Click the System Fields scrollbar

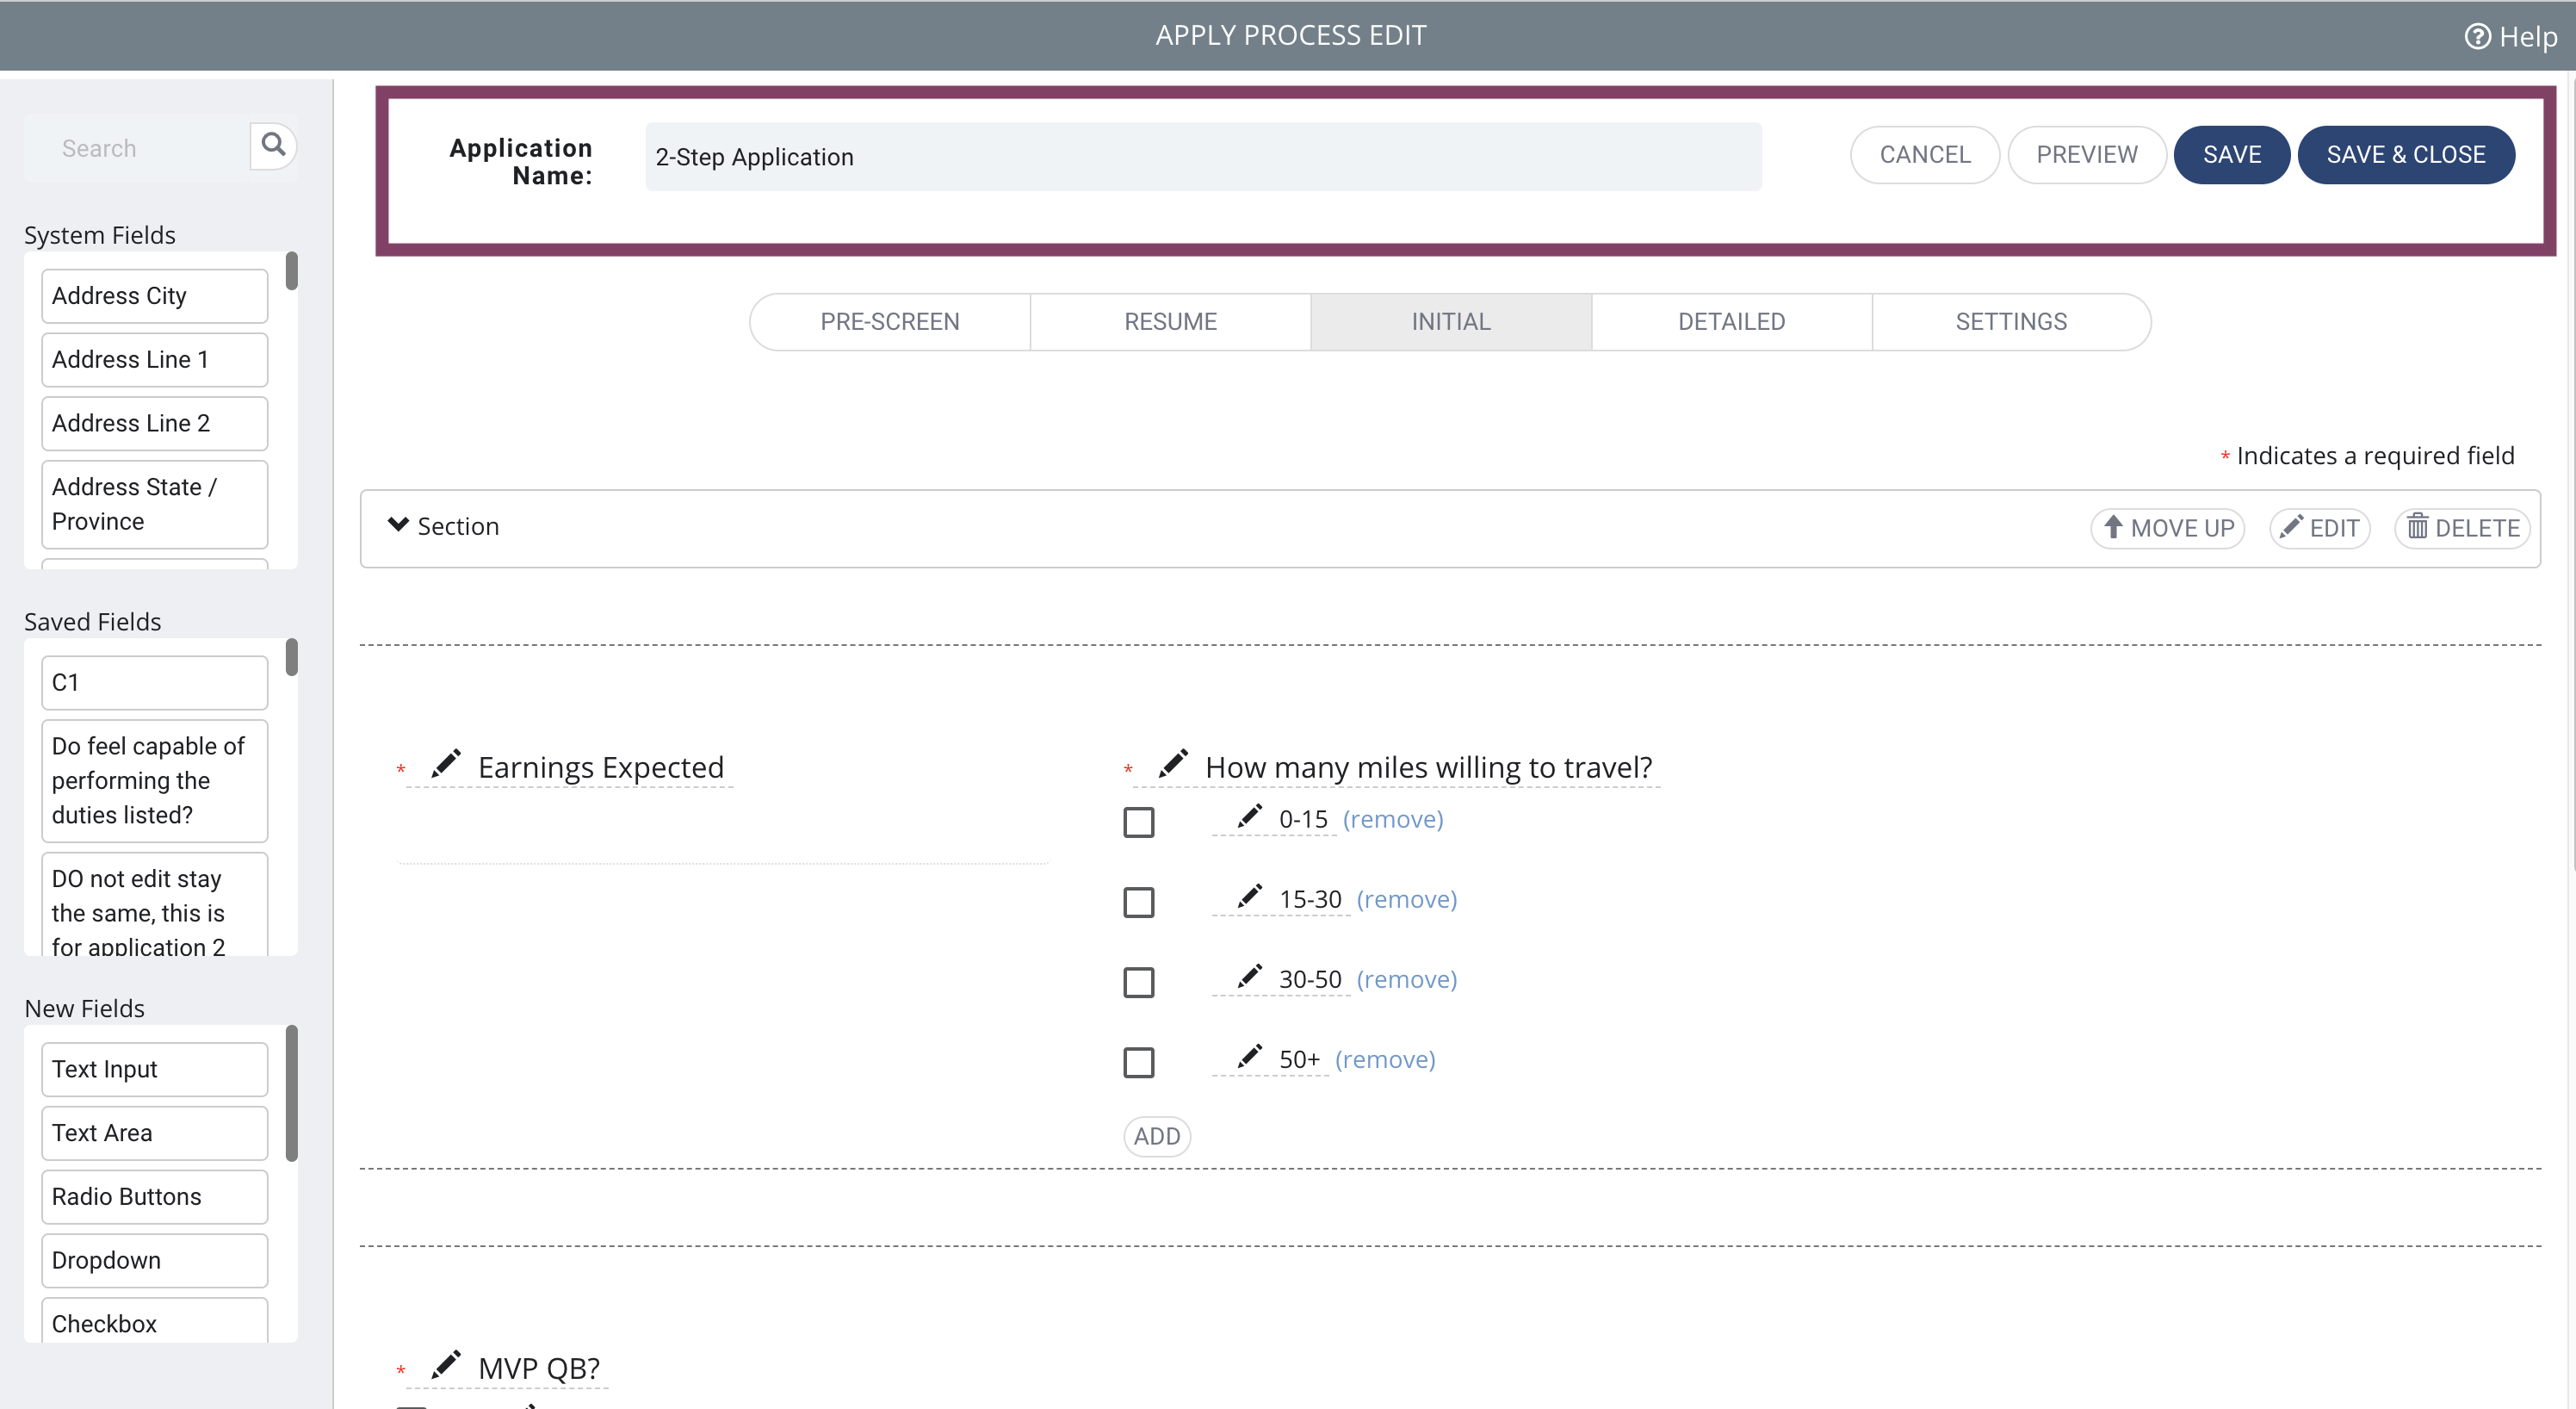pyautogui.click(x=292, y=270)
